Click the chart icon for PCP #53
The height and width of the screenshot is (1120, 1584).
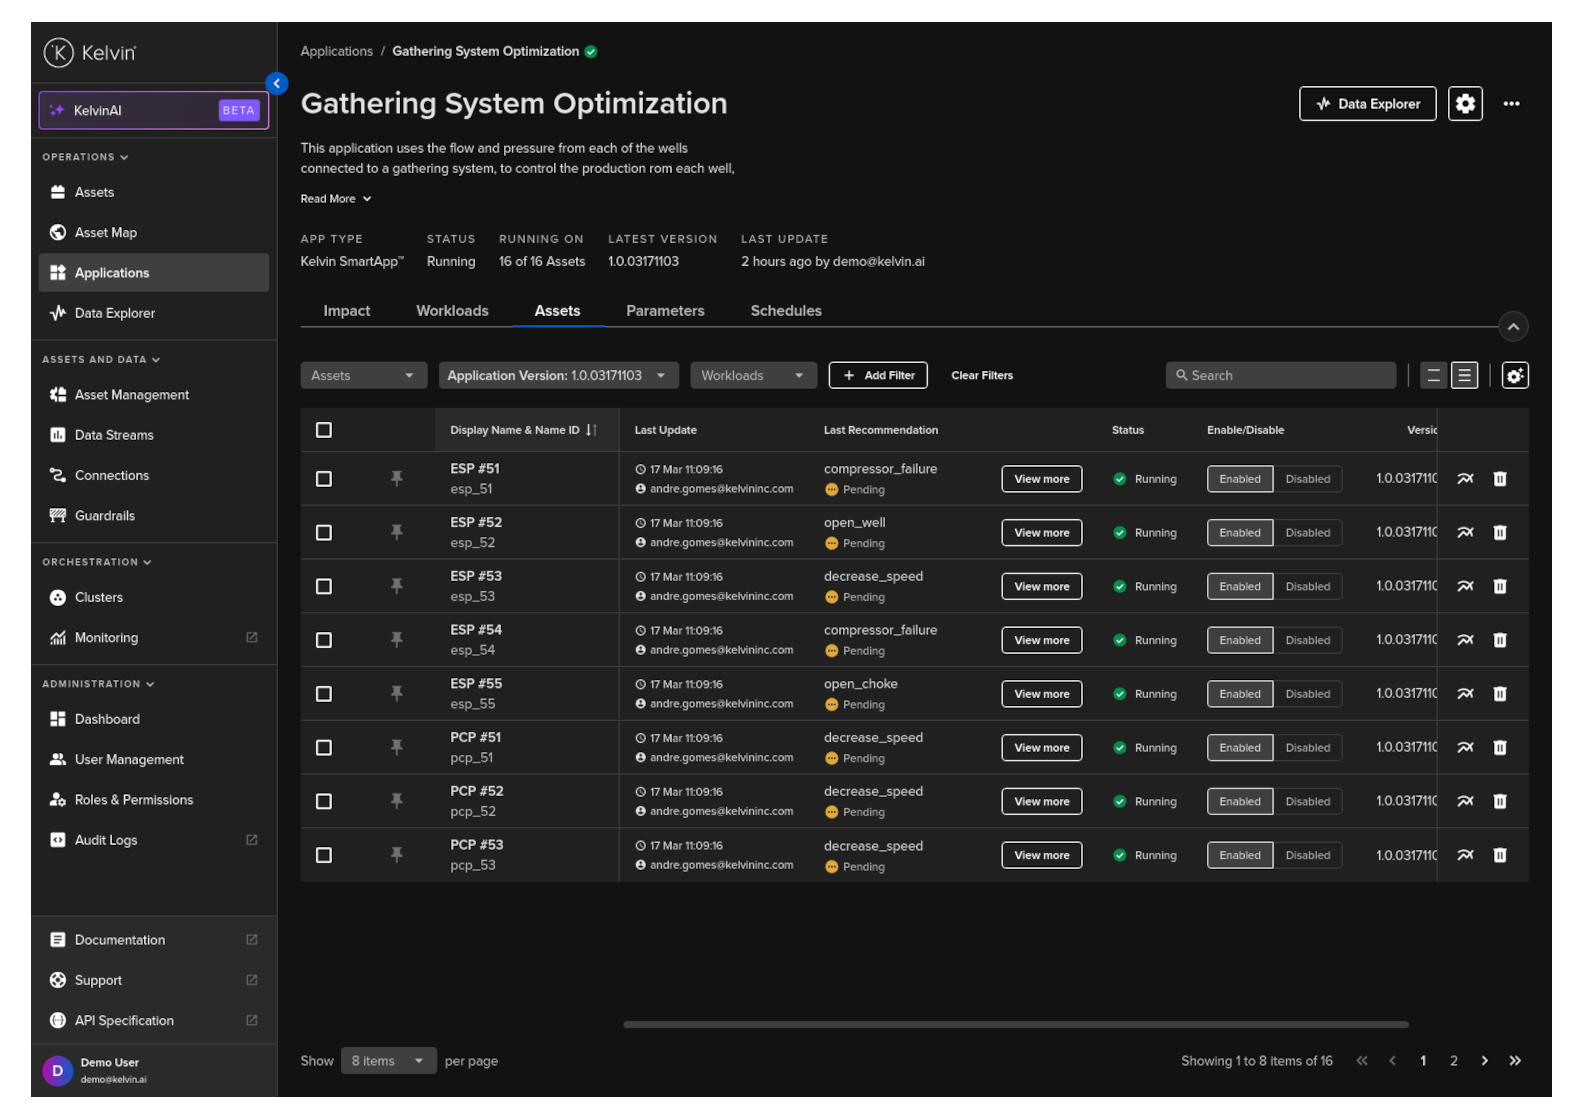click(1465, 855)
